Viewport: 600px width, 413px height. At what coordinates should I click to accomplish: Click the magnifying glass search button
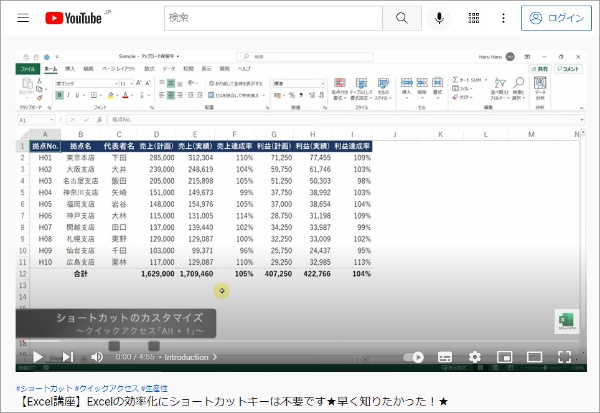point(401,18)
